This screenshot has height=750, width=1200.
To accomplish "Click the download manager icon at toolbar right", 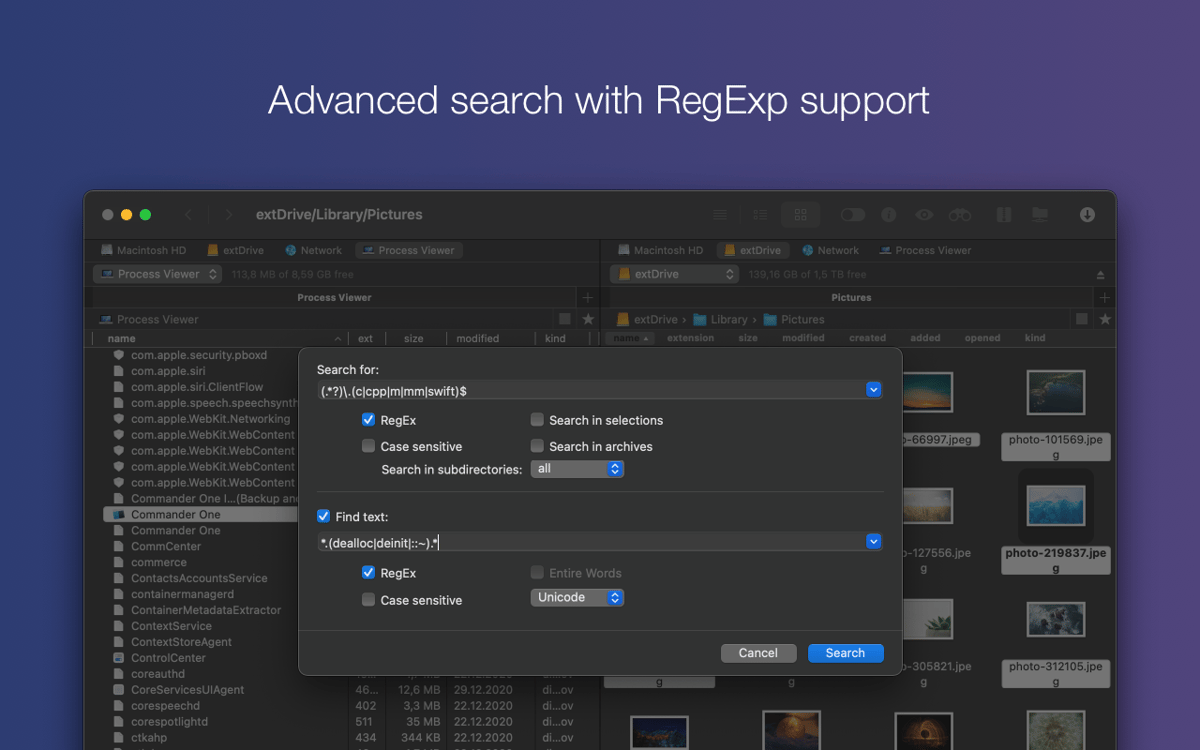I will pyautogui.click(x=1087, y=214).
